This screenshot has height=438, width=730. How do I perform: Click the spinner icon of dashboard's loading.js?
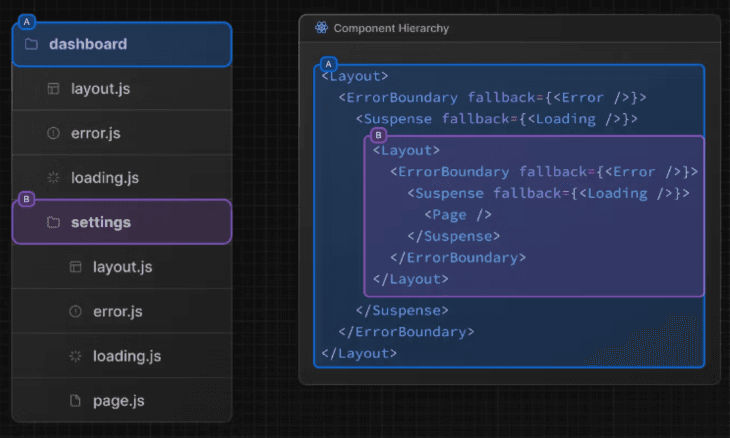click(x=53, y=178)
